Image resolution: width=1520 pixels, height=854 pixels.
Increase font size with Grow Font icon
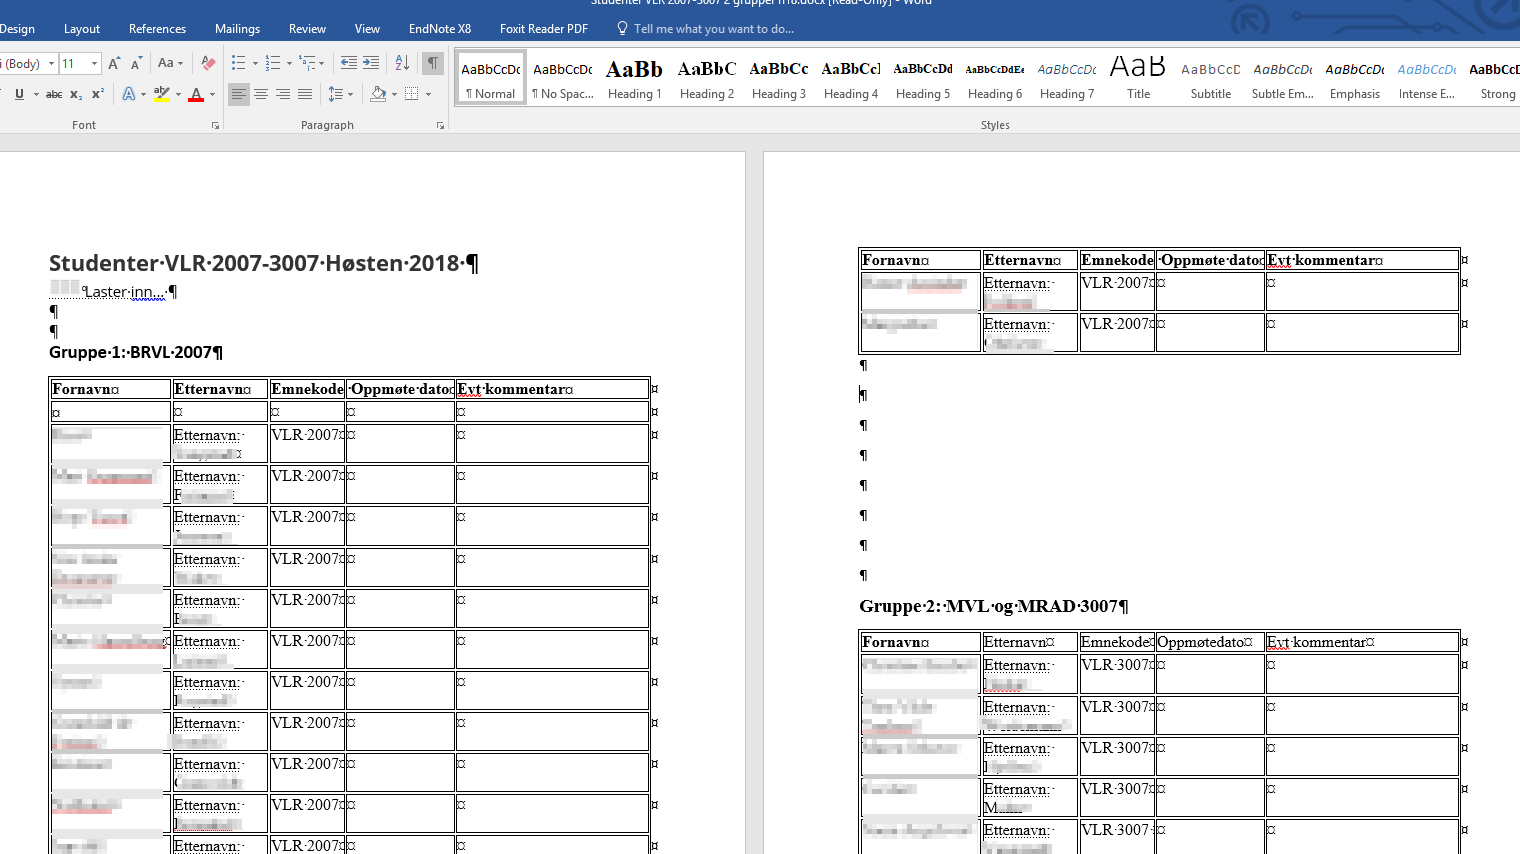point(114,63)
